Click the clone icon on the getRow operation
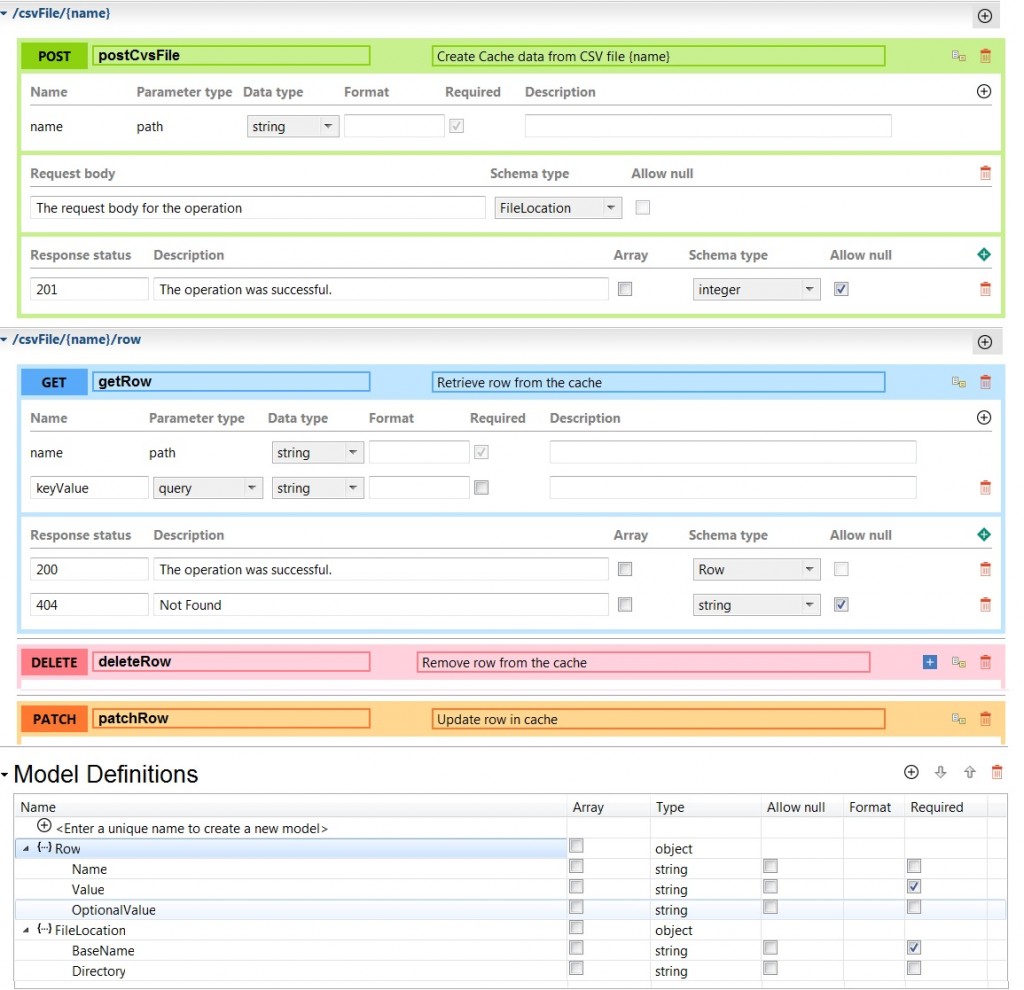 point(958,381)
